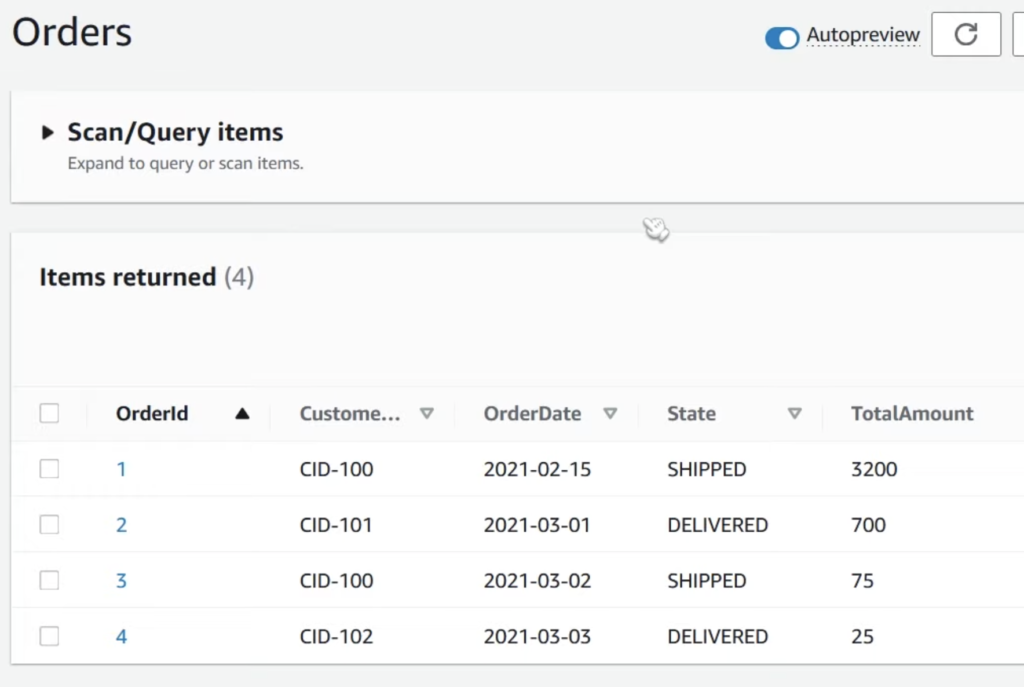Click the OrderDate column sort arrow

[x=610, y=414]
